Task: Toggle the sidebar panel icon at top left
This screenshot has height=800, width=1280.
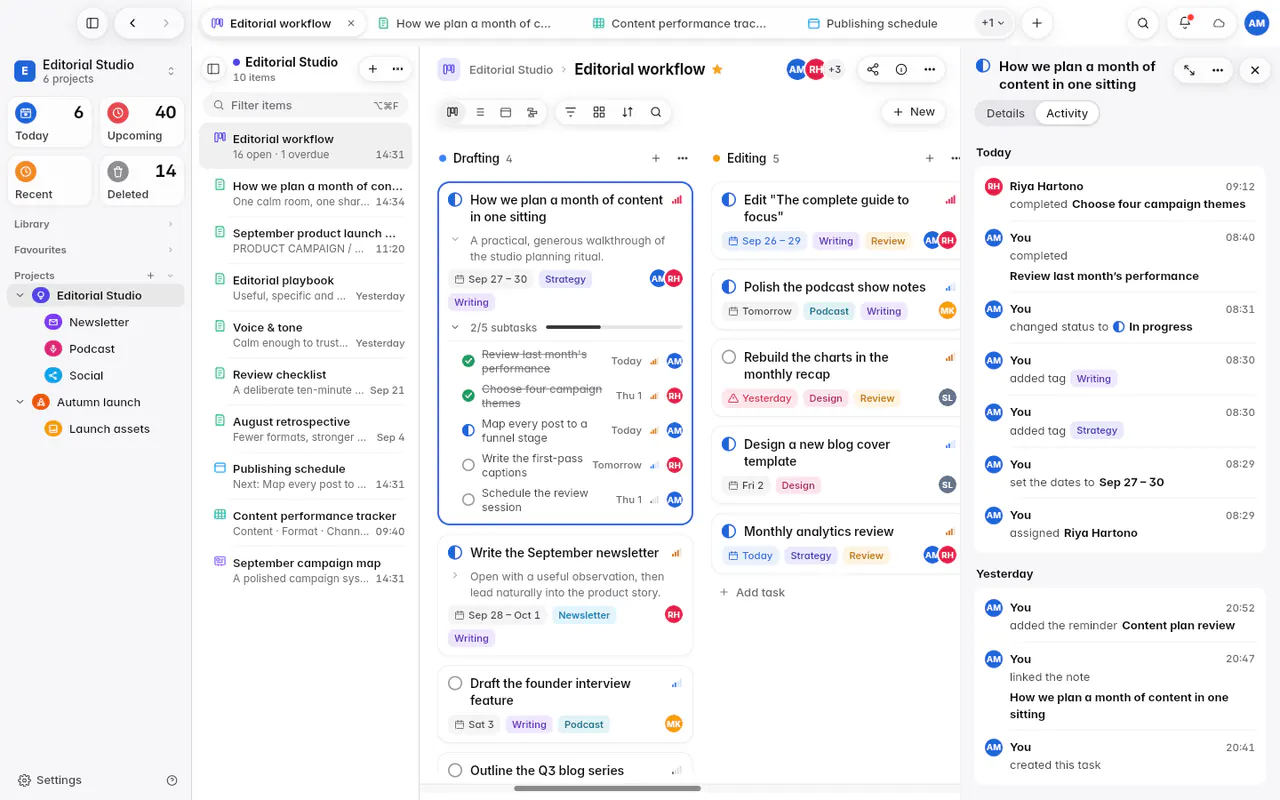Action: click(92, 23)
